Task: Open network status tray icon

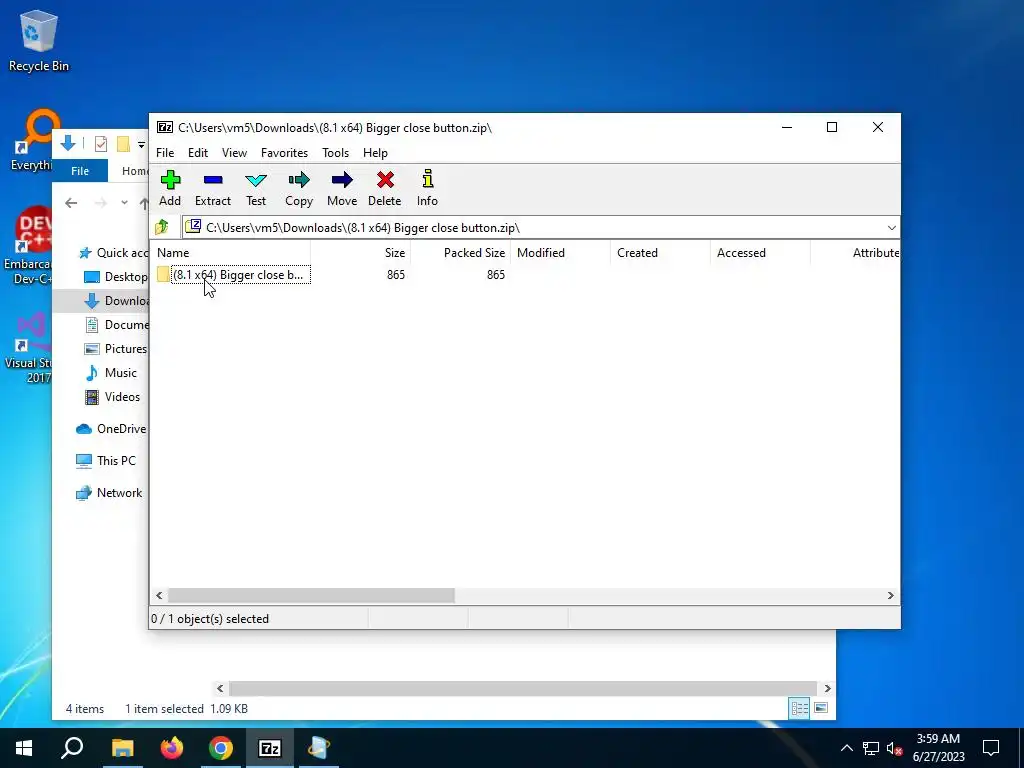Action: (x=871, y=748)
